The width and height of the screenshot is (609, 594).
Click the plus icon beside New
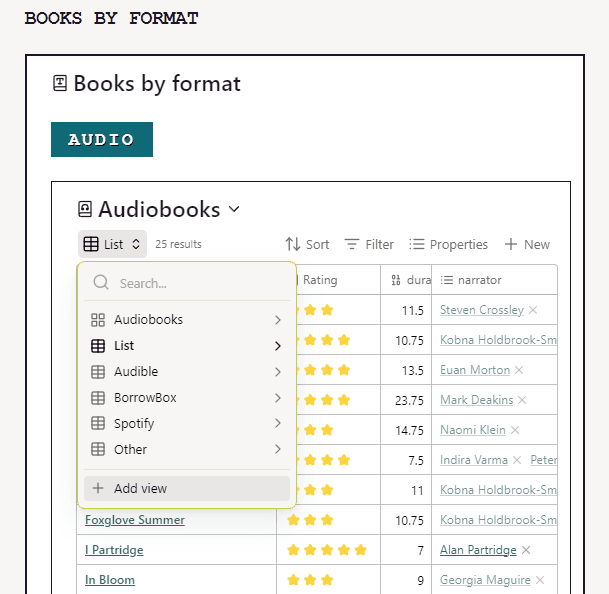pyautogui.click(x=511, y=244)
